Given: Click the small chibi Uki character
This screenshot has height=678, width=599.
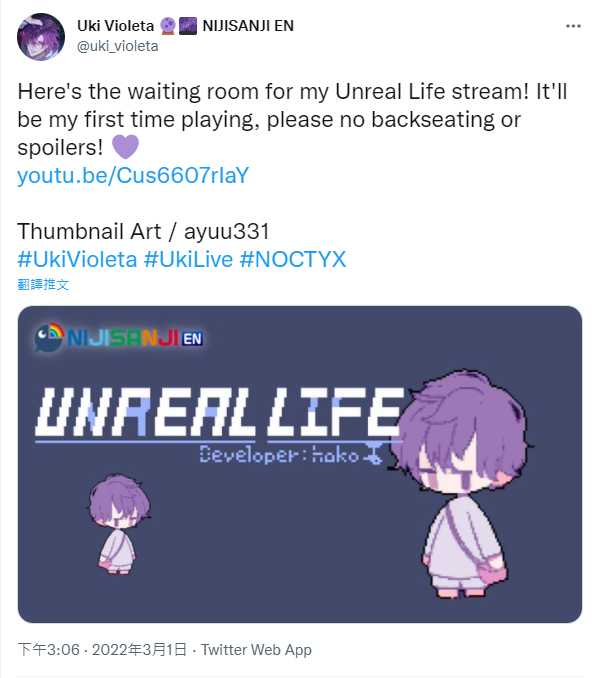Looking at the screenshot, I should (x=119, y=524).
